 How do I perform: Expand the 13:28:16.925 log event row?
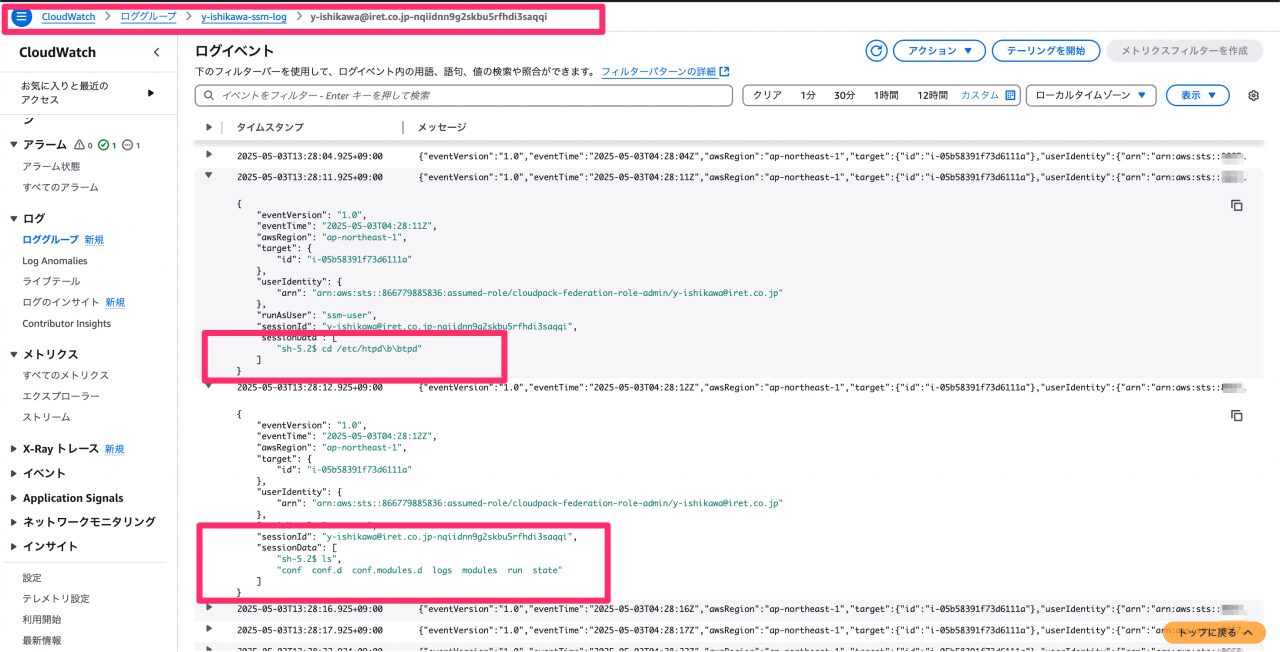209,606
